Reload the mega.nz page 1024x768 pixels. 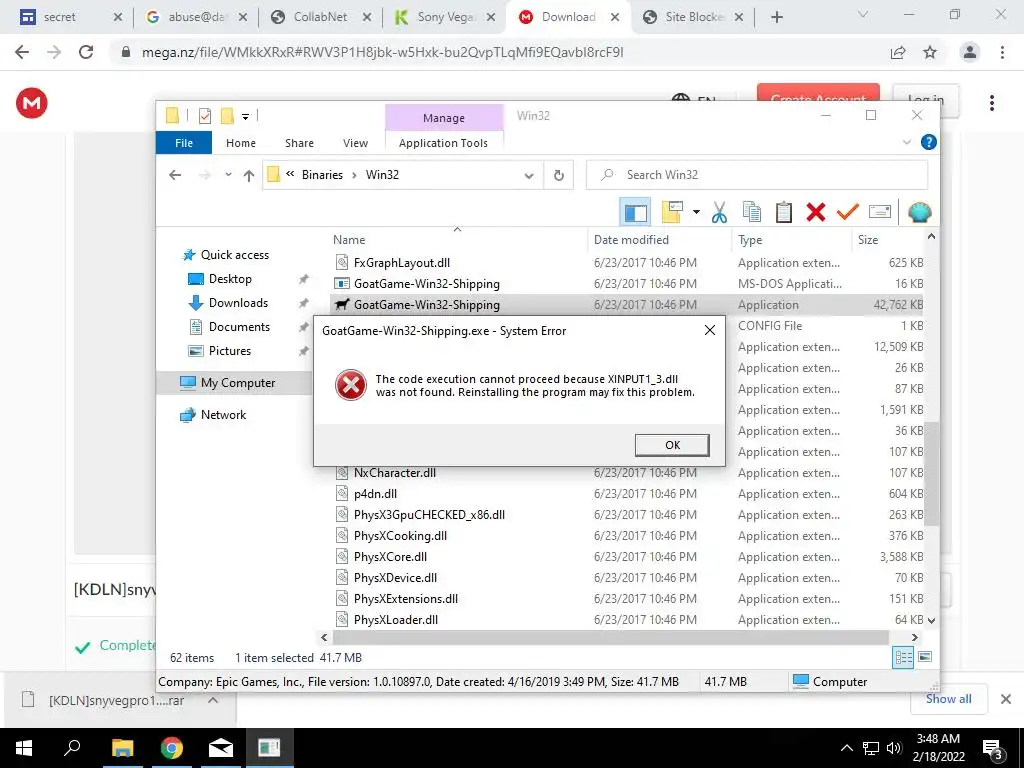pos(86,52)
